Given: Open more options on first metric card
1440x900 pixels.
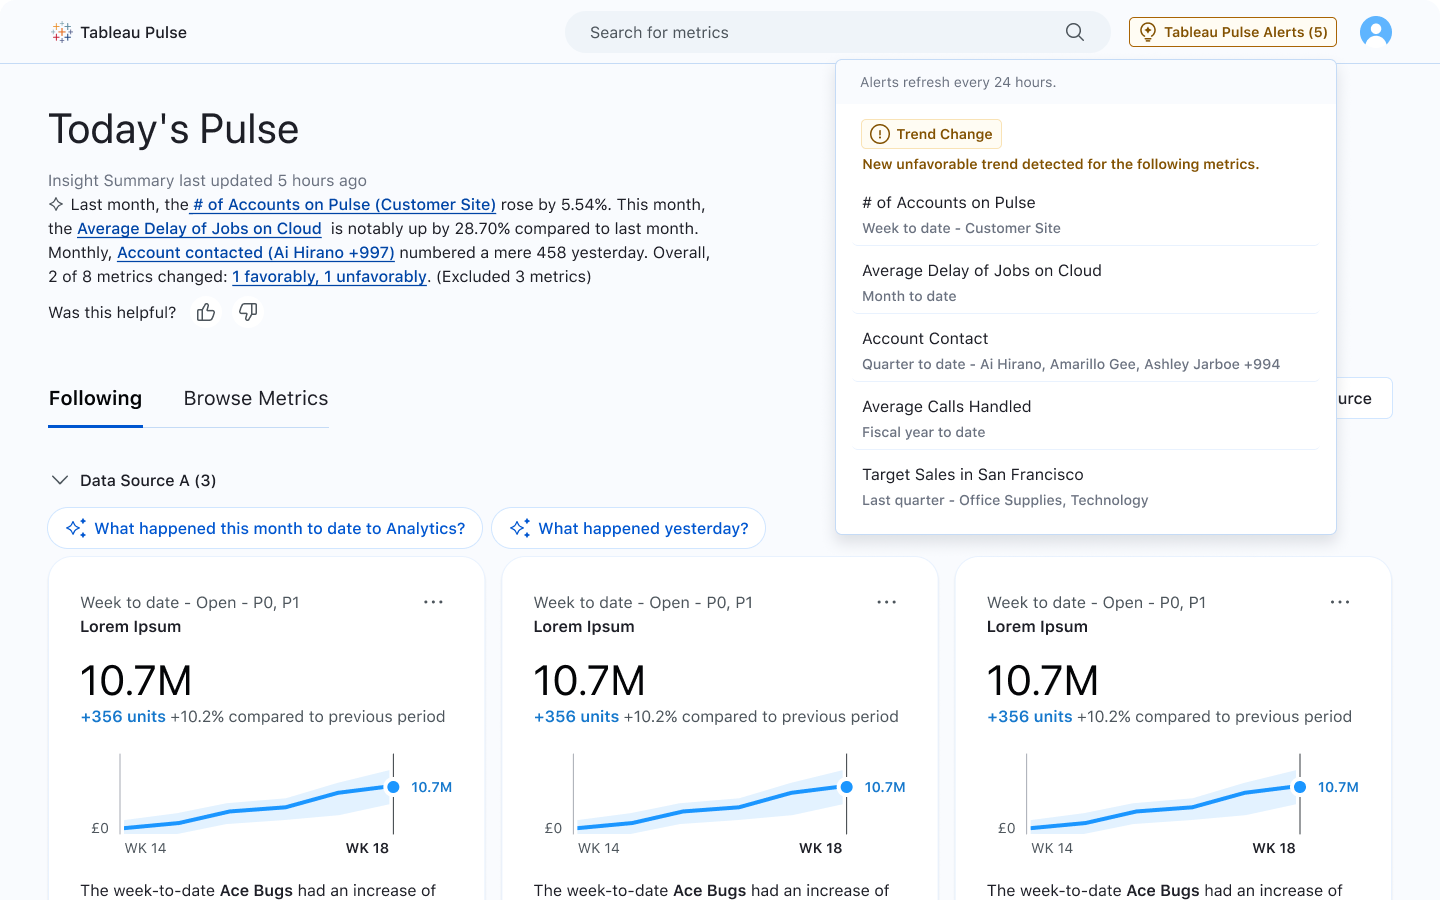Looking at the screenshot, I should pyautogui.click(x=433, y=602).
